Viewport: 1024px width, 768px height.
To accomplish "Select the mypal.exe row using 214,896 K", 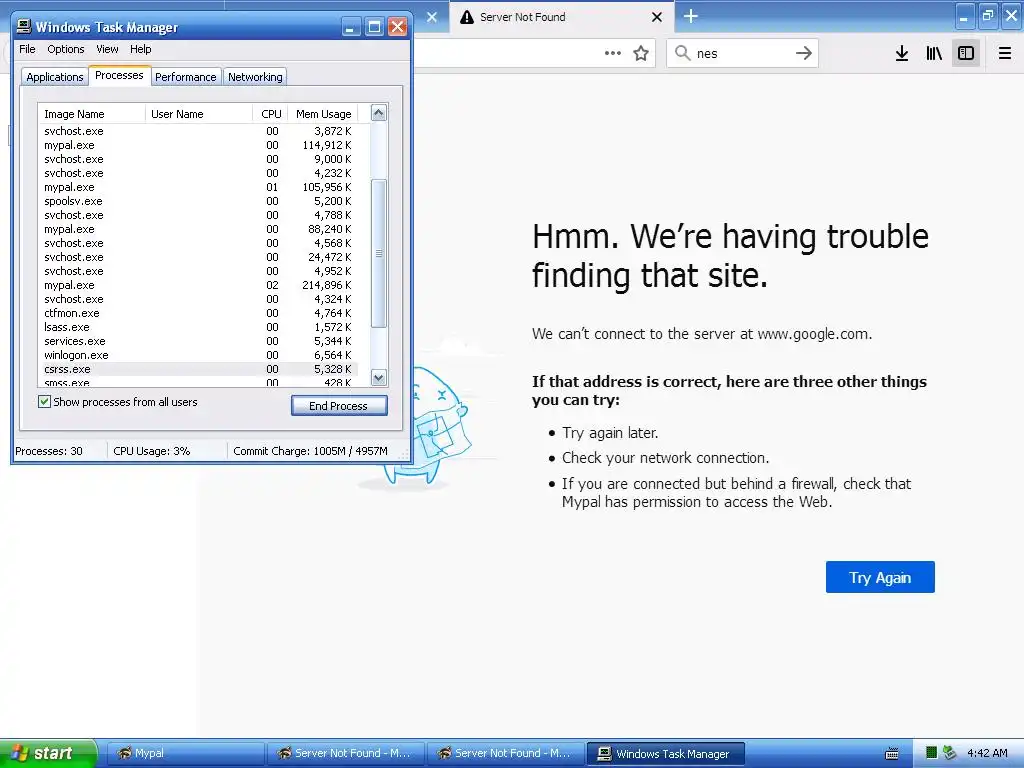I will [198, 285].
